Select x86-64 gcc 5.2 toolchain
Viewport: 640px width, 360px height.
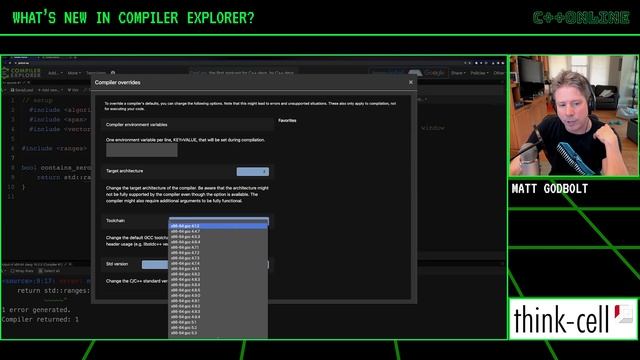coord(218,327)
